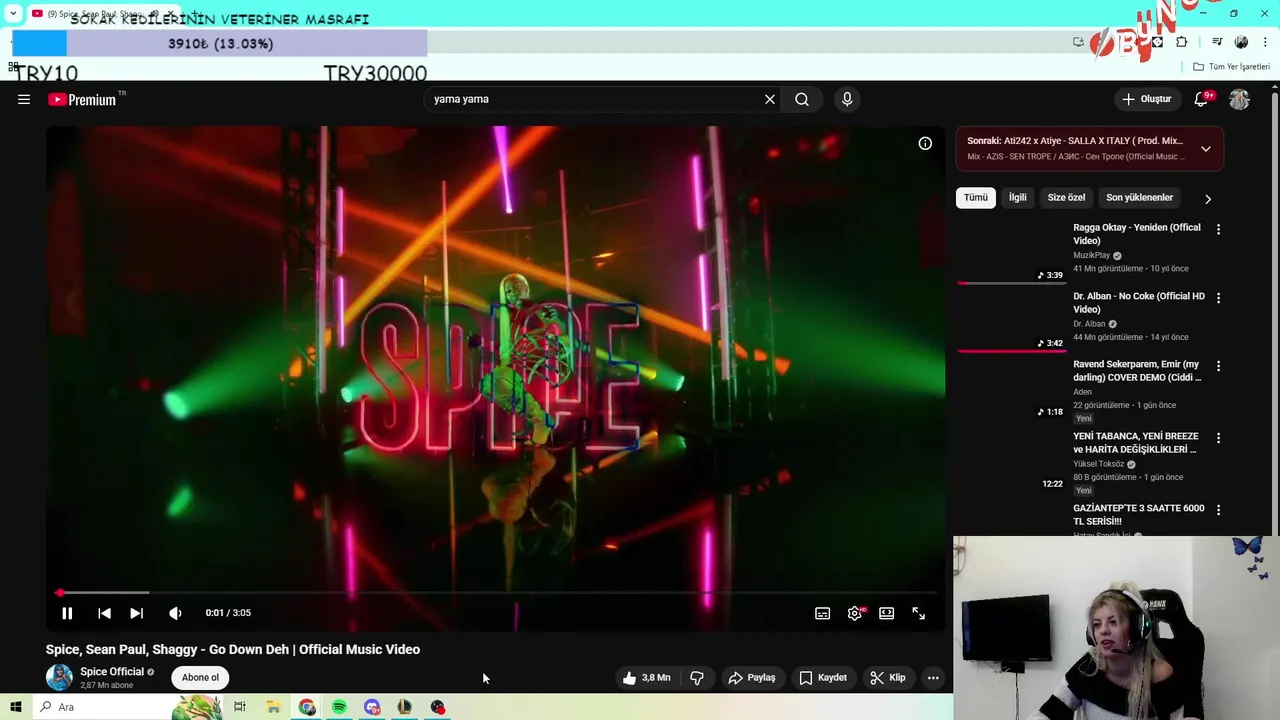Screen dimensions: 1280x720
Task: Select the Tümü filter chip
Action: (x=976, y=197)
